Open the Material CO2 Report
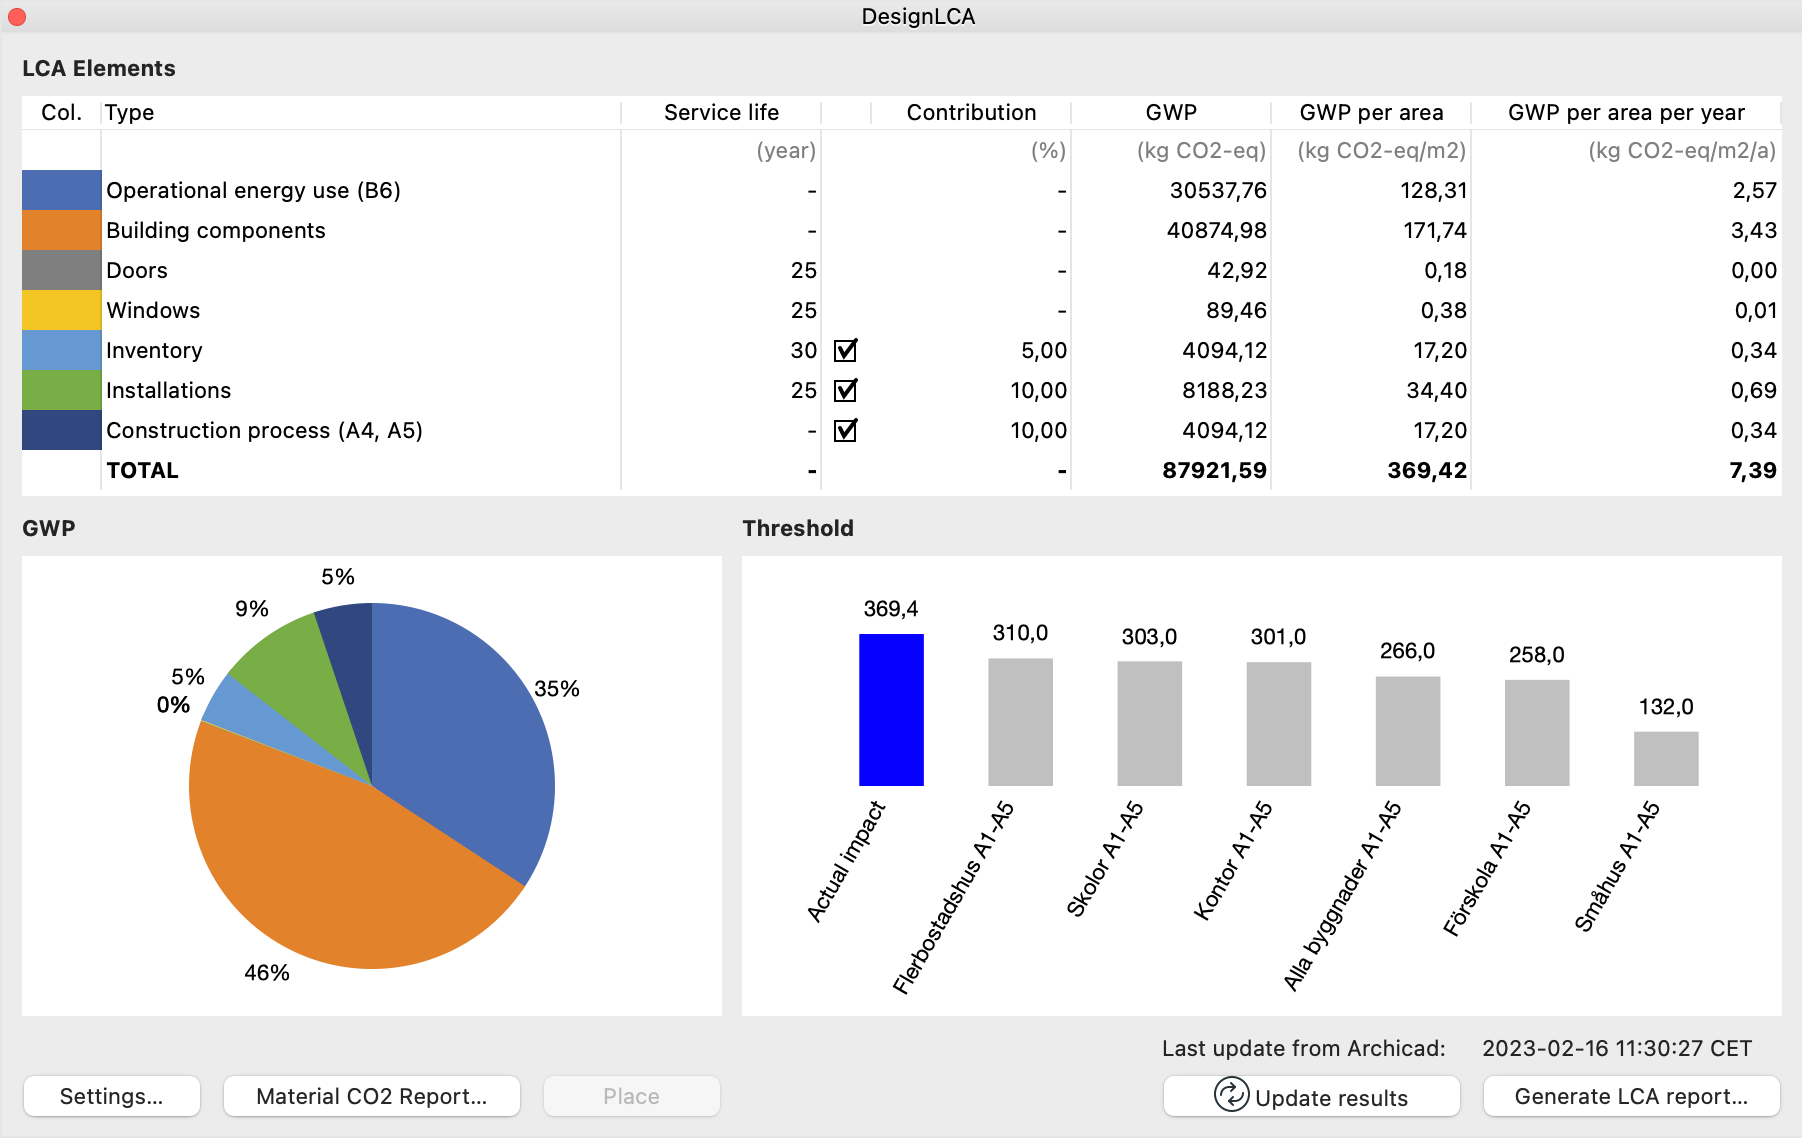This screenshot has height=1138, width=1802. click(372, 1096)
